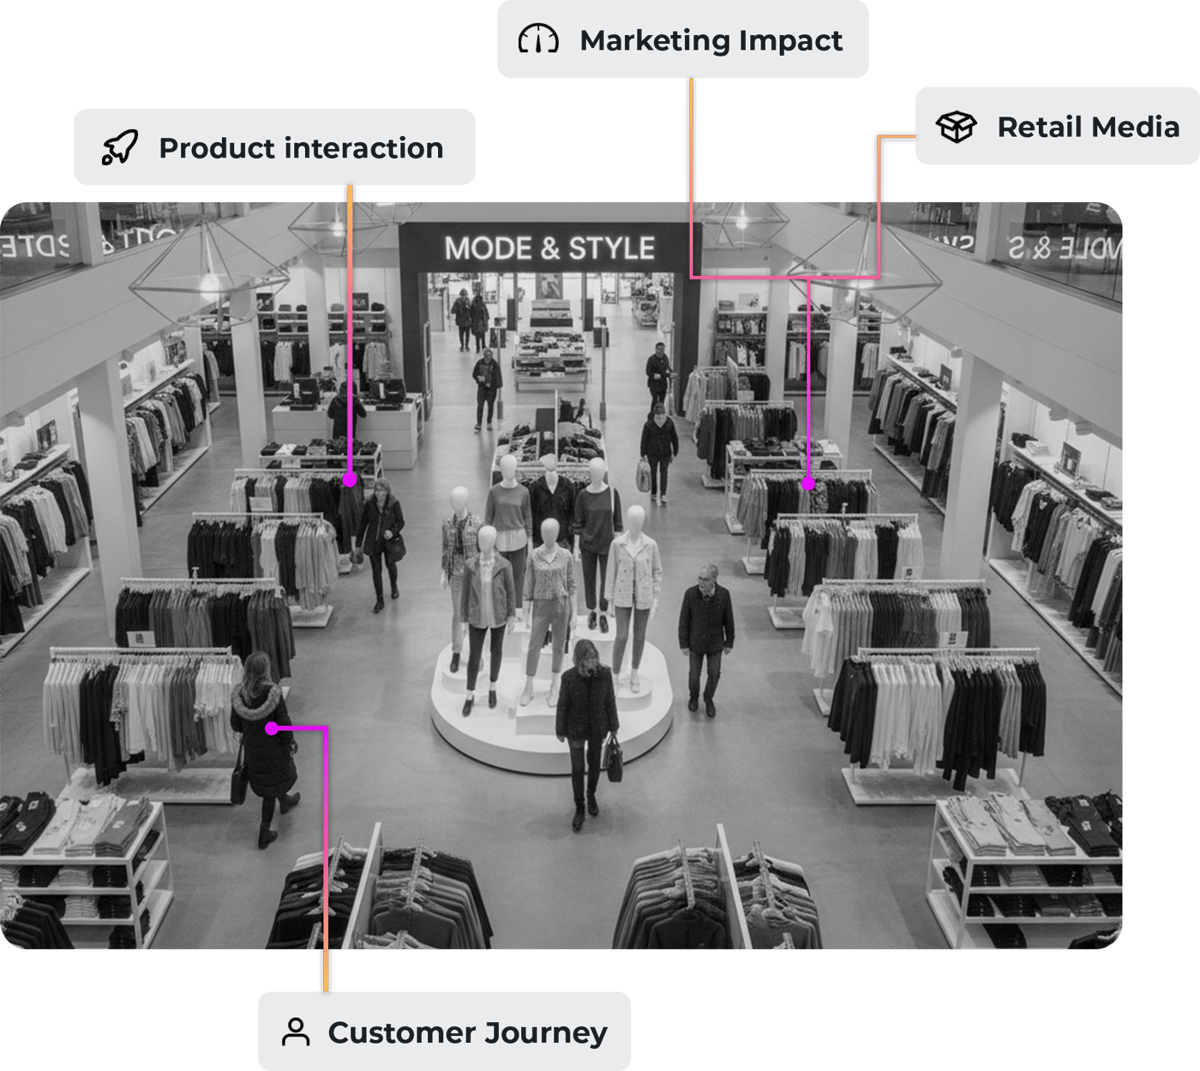Click the gauge icon beside Marketing Impact

point(537,40)
